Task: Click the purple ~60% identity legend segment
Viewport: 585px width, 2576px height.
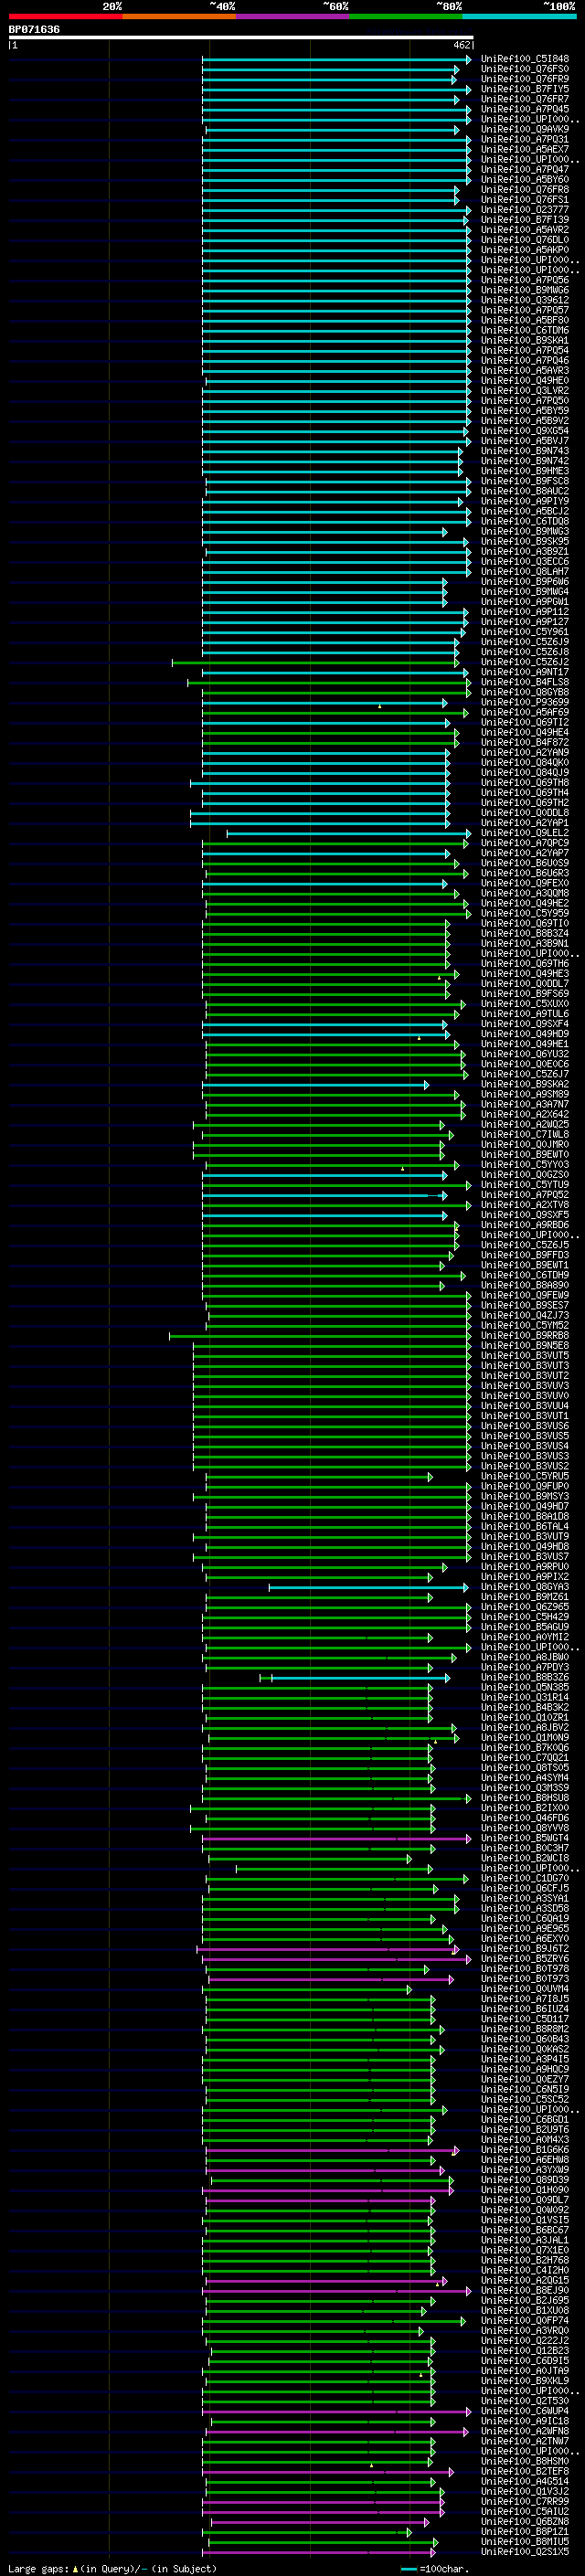Action: 293,16
